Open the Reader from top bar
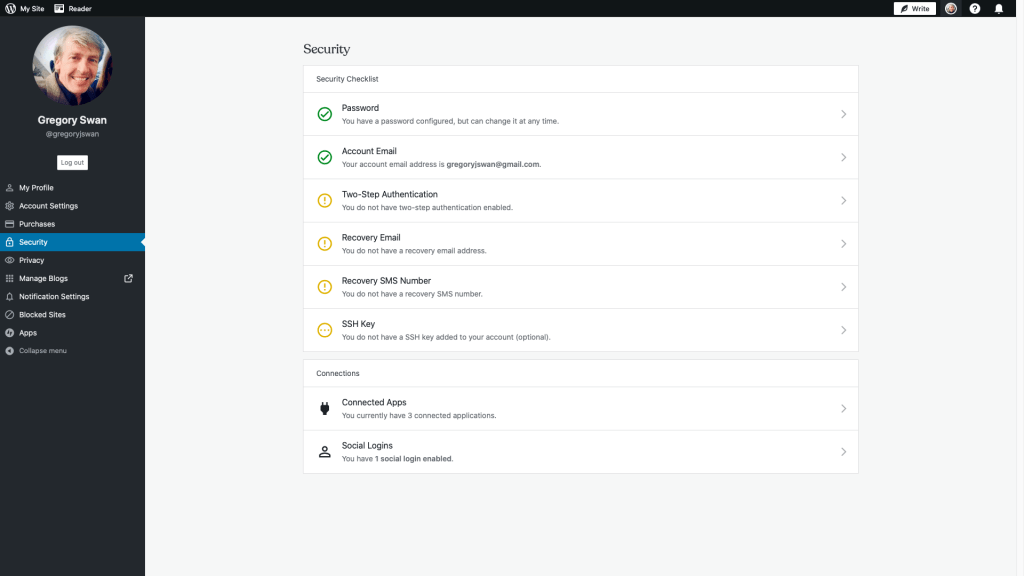This screenshot has height=576, width=1024. pos(73,8)
